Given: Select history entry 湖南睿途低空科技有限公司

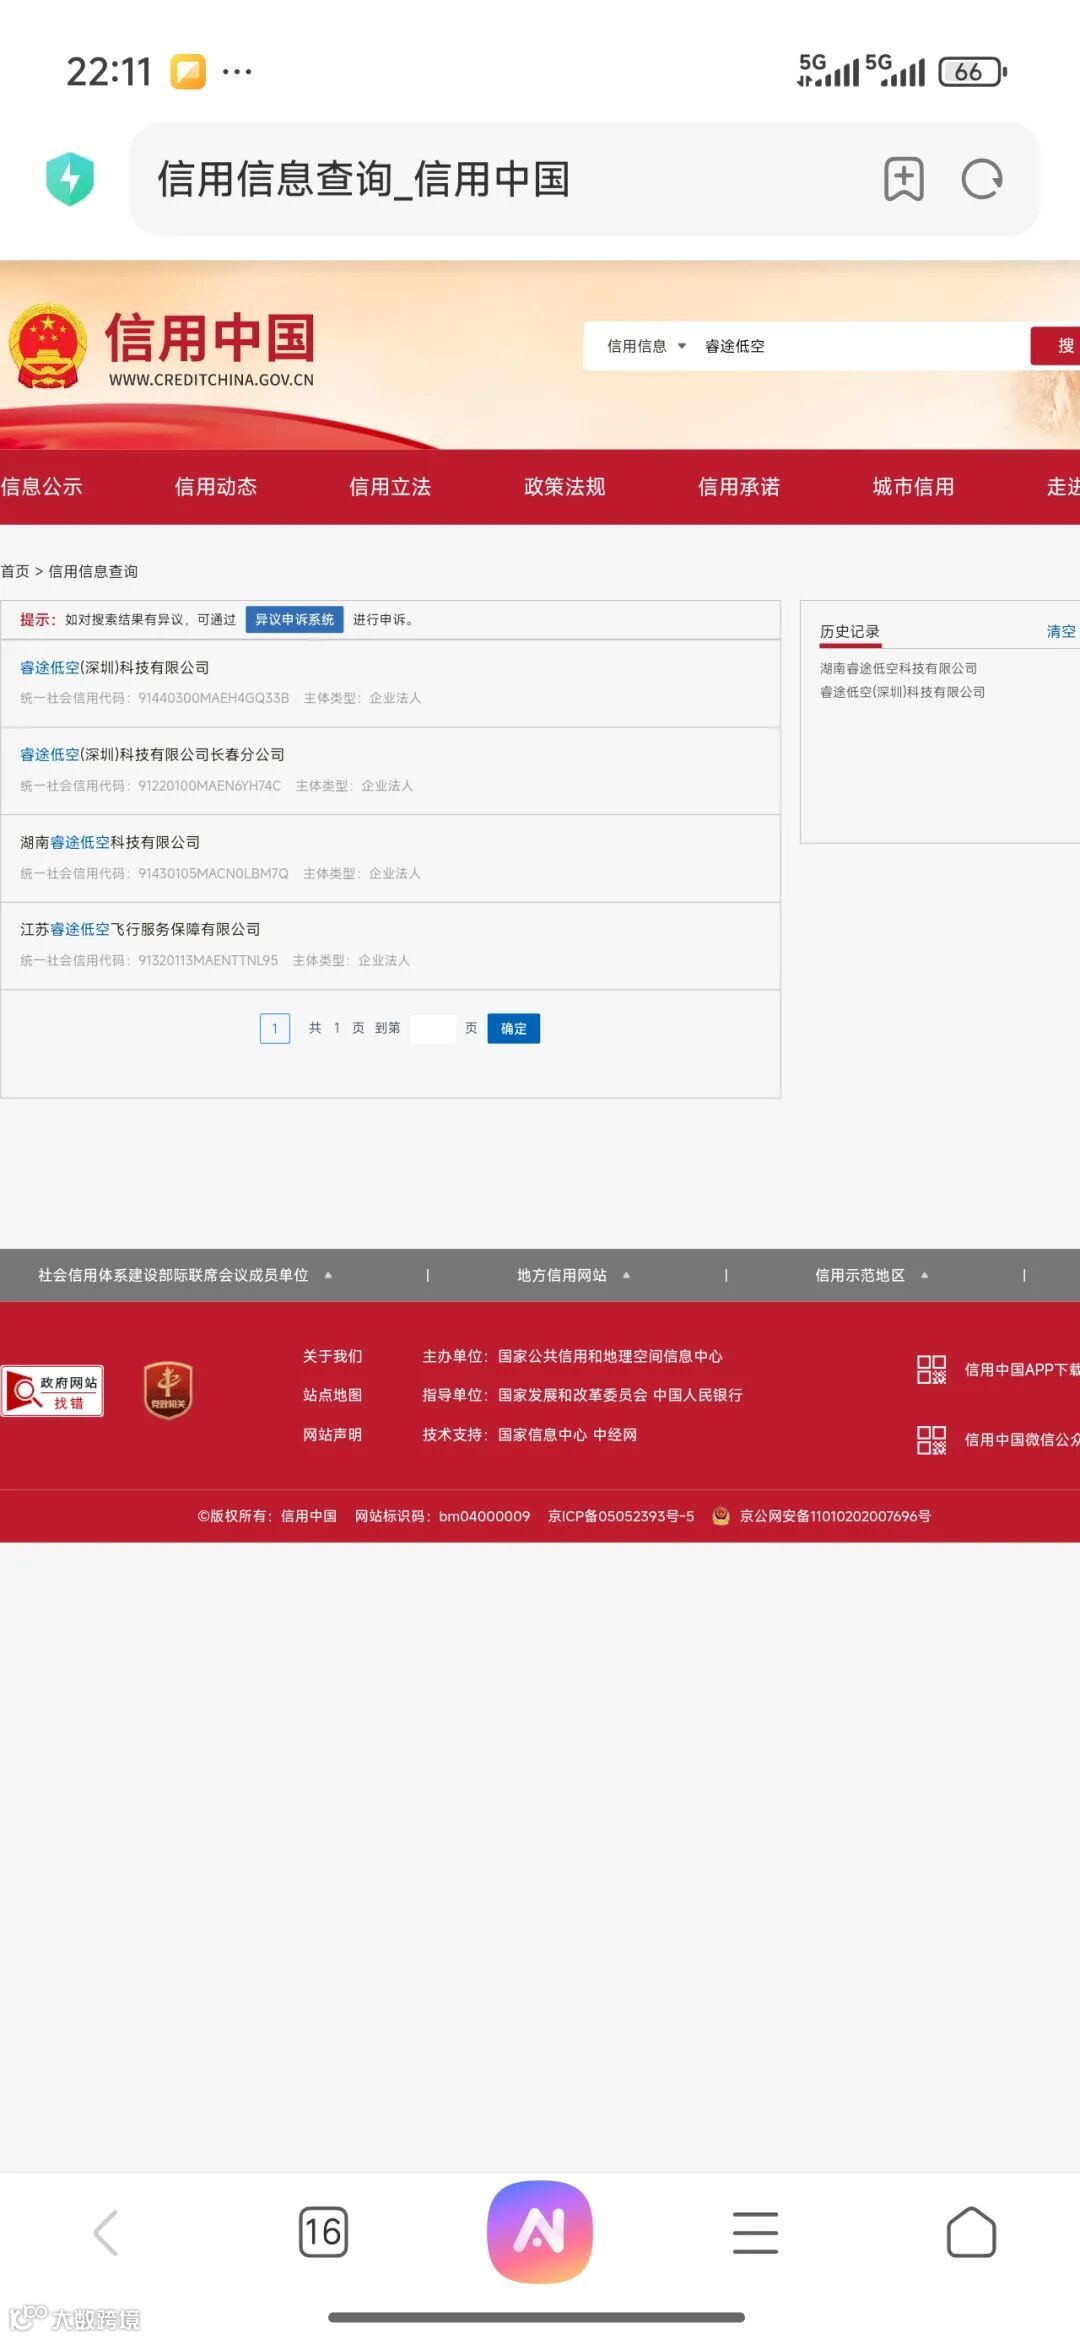Looking at the screenshot, I should (x=899, y=668).
